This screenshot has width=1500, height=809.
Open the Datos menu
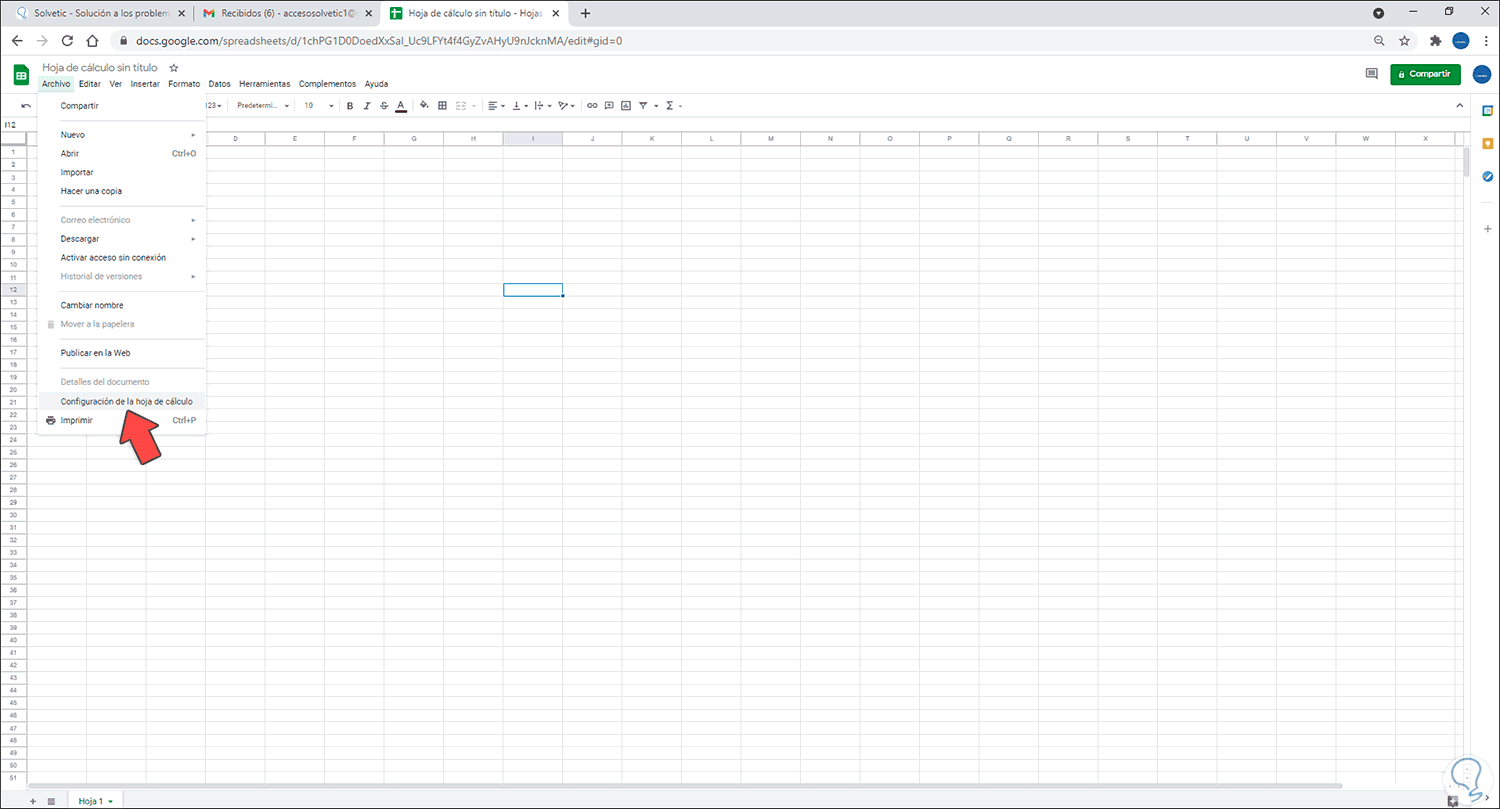point(219,84)
